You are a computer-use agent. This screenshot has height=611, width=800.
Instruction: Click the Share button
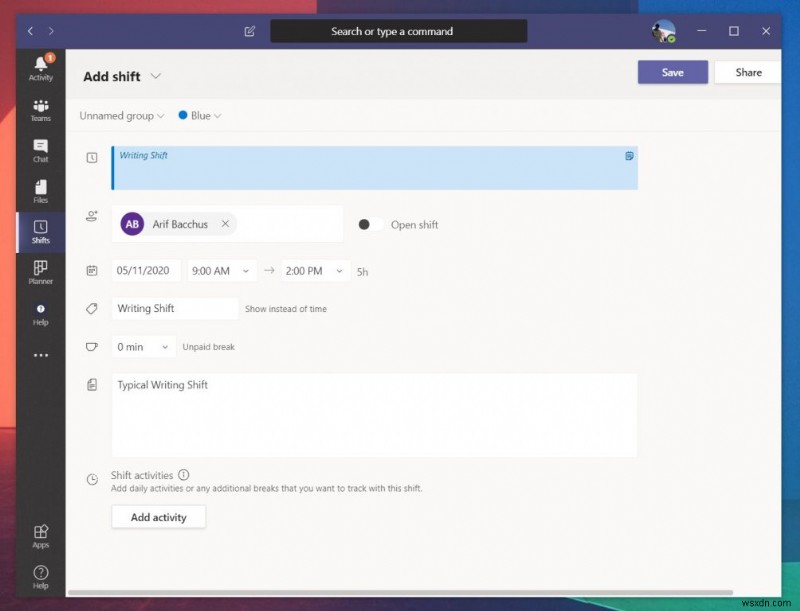point(748,72)
